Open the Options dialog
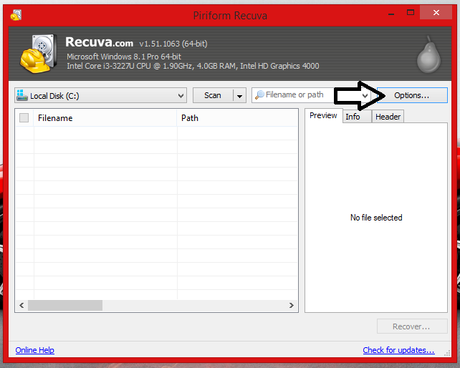 412,95
